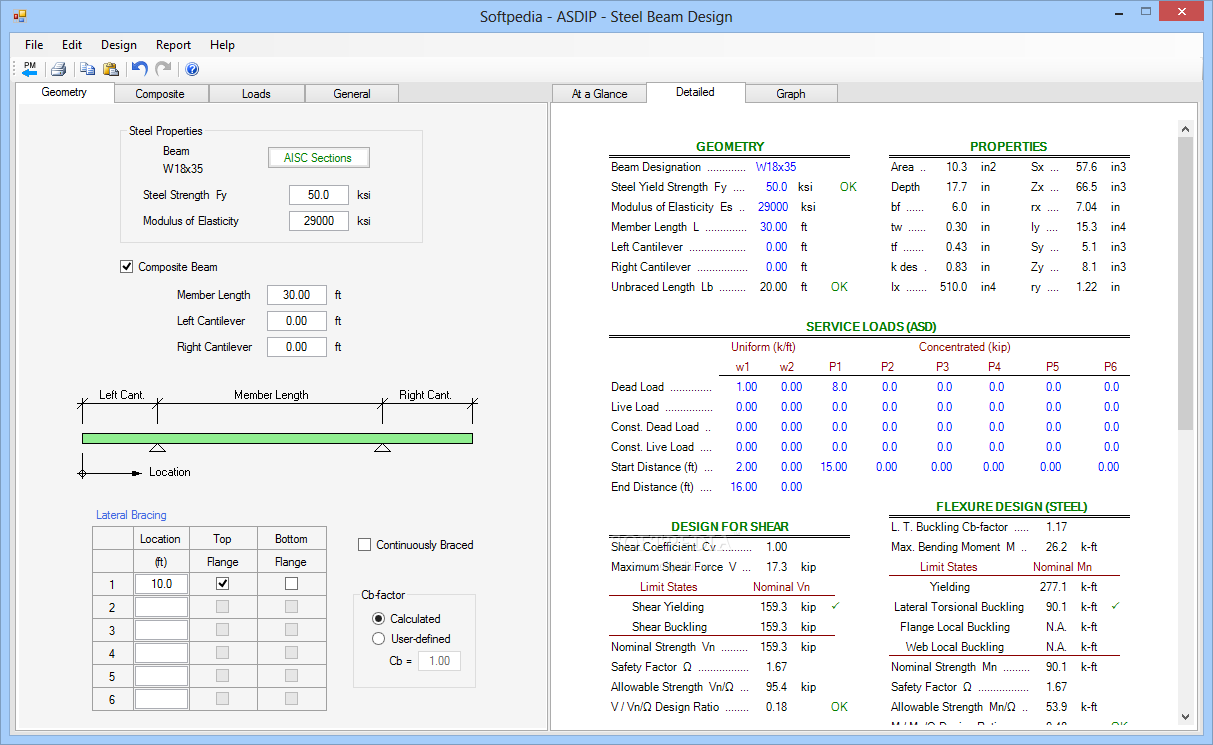Click the Dead Load P1 value 8.0

[839, 387]
